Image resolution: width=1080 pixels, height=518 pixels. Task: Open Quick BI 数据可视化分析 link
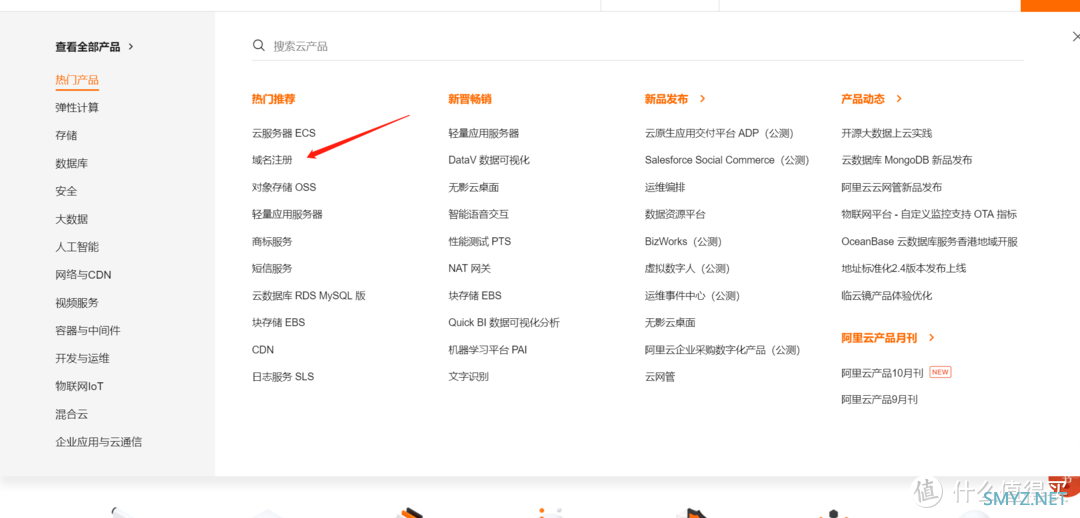click(x=504, y=322)
